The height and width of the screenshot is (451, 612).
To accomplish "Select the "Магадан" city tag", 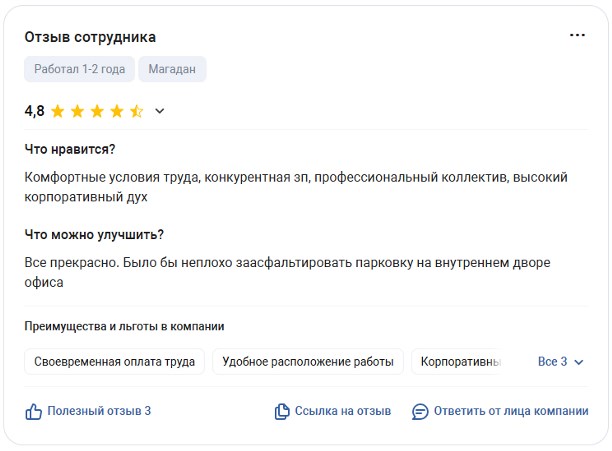I will point(172,69).
